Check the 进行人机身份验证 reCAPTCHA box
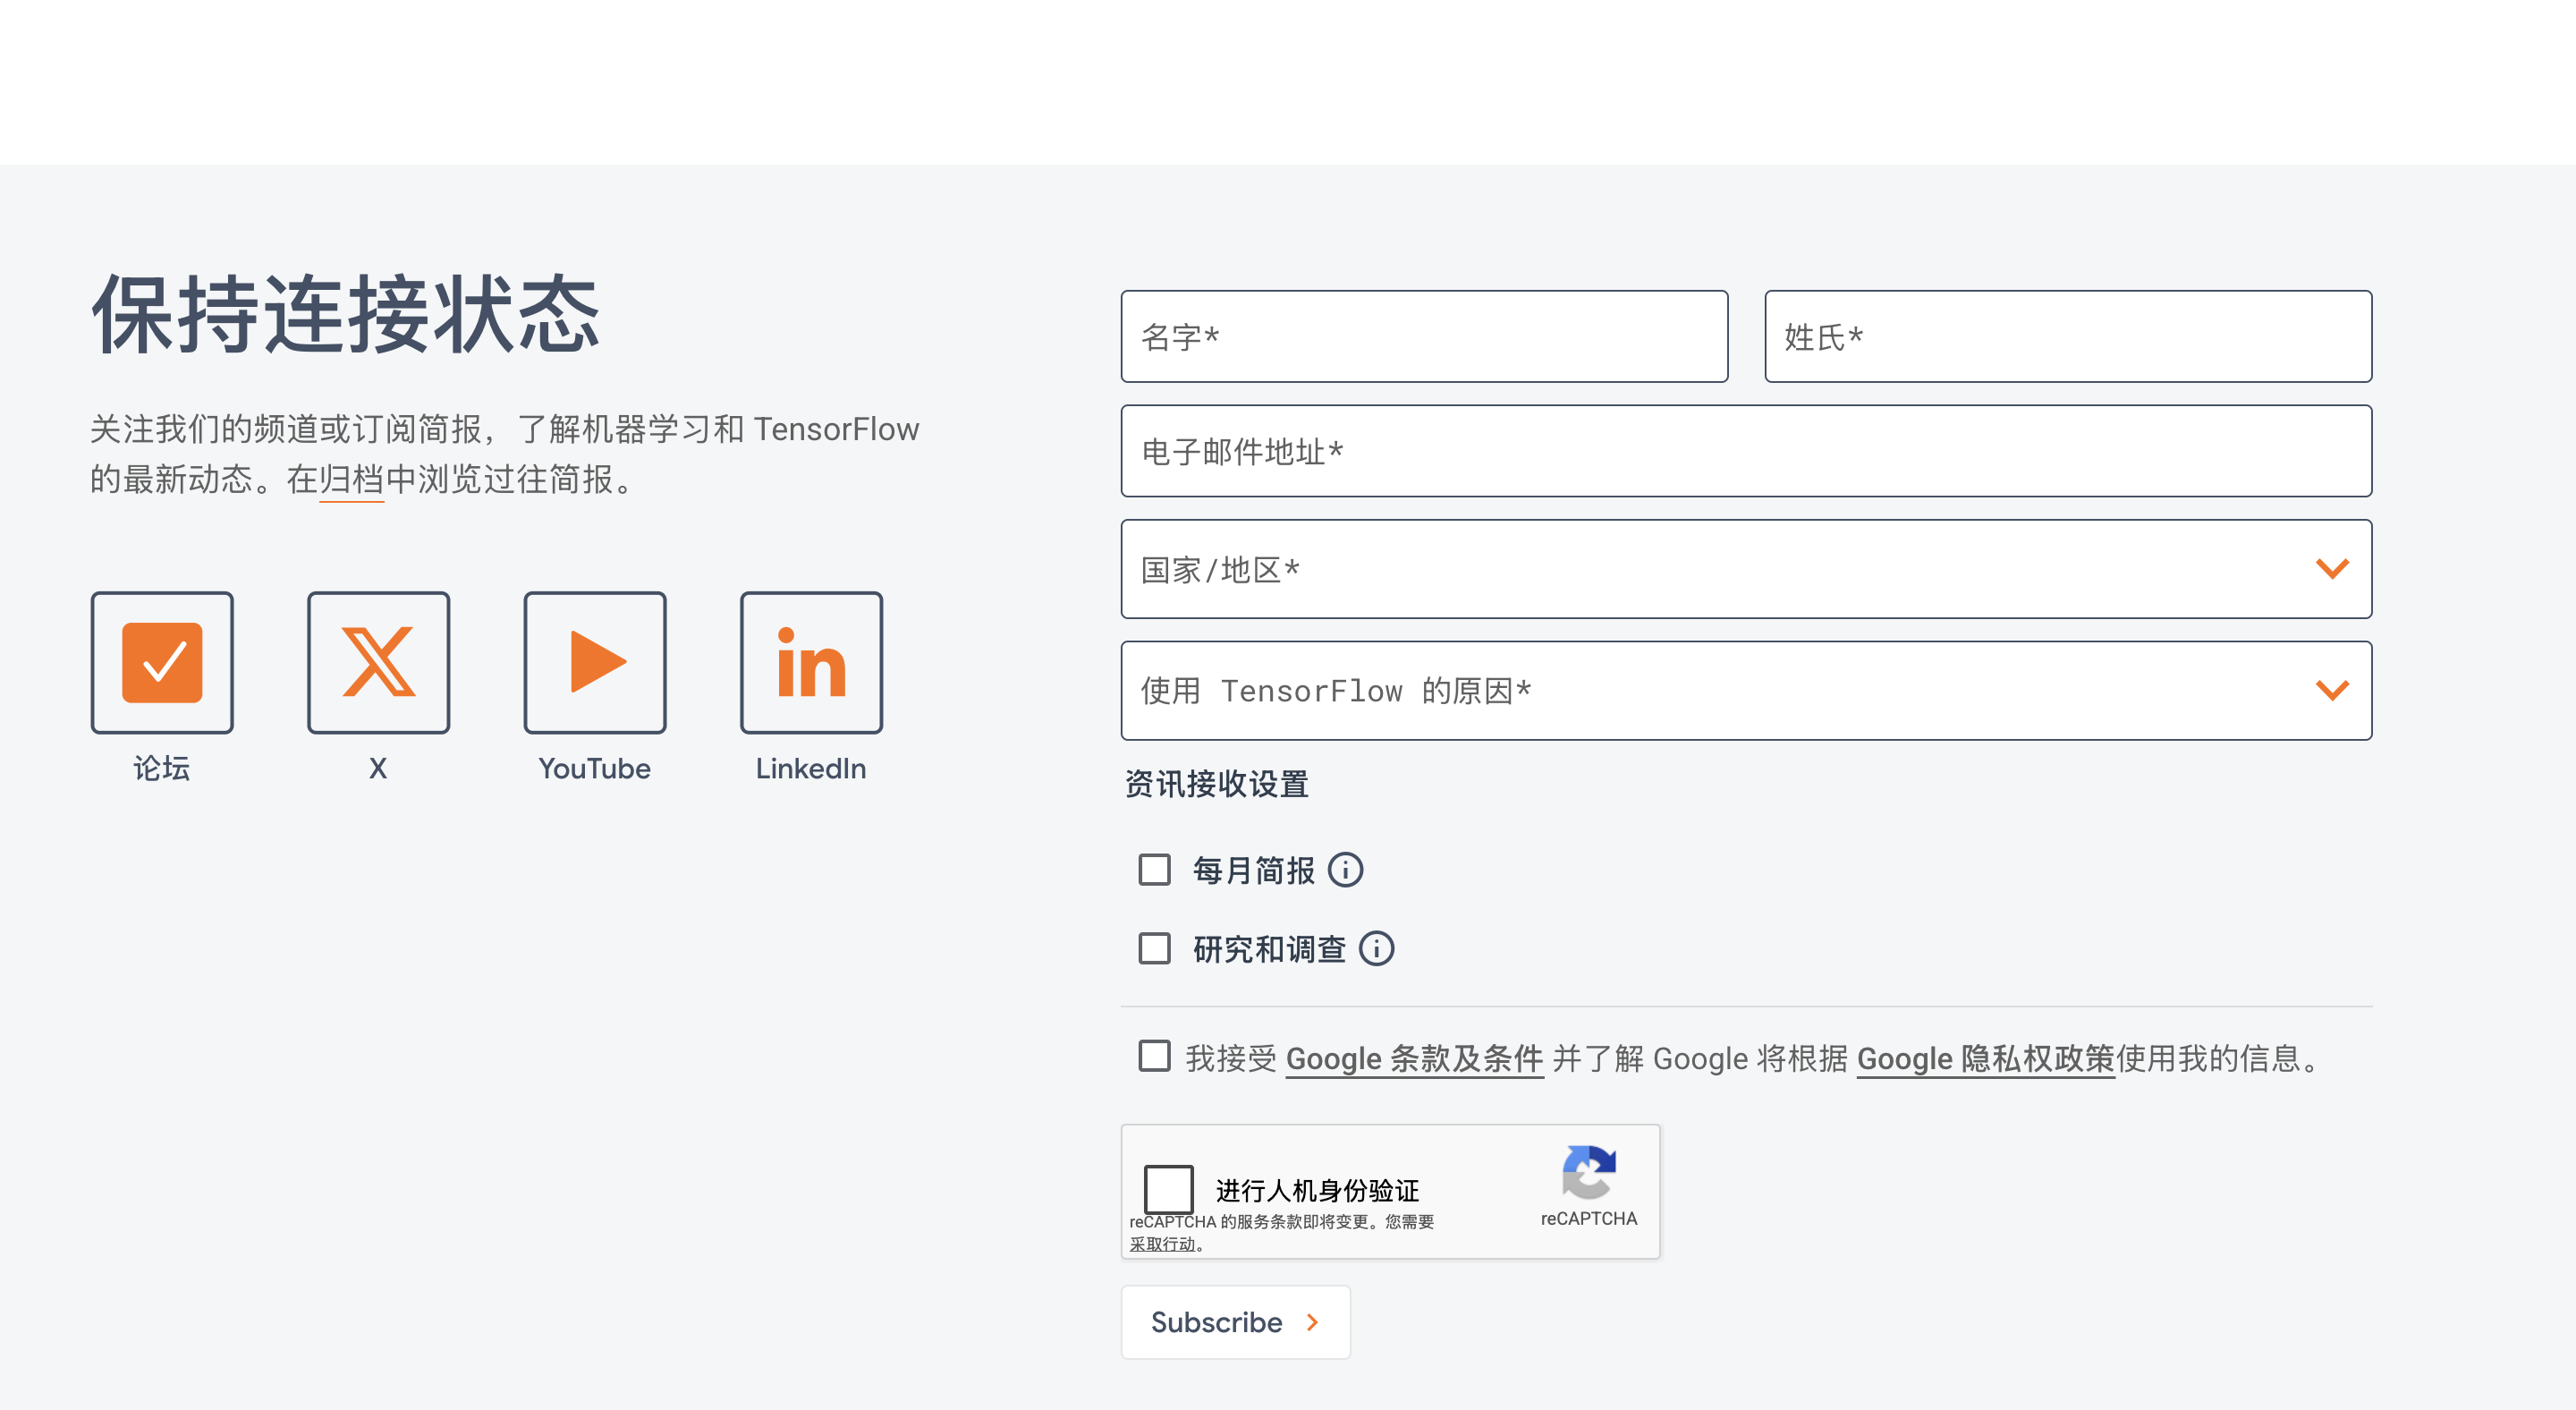 pos(1168,1189)
